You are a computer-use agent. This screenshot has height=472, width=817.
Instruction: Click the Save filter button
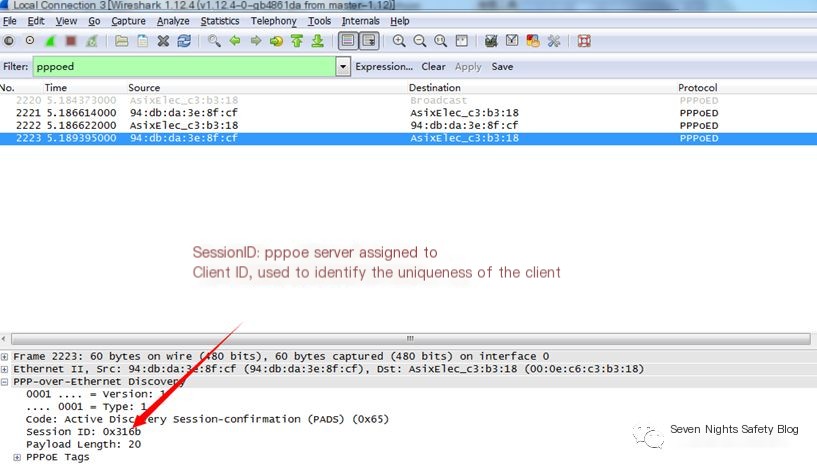pos(502,67)
